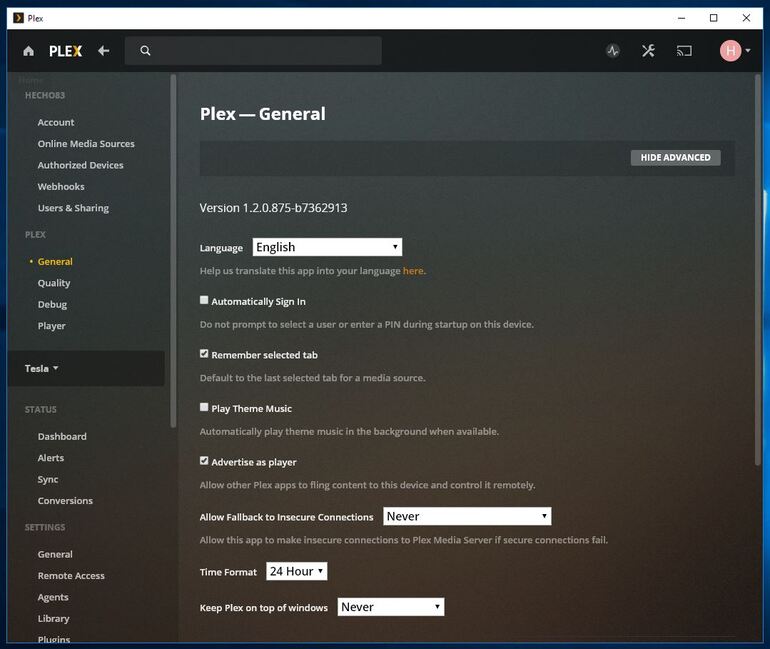Click the Plex app icon in title bar
Image resolution: width=770 pixels, height=649 pixels.
click(x=19, y=18)
